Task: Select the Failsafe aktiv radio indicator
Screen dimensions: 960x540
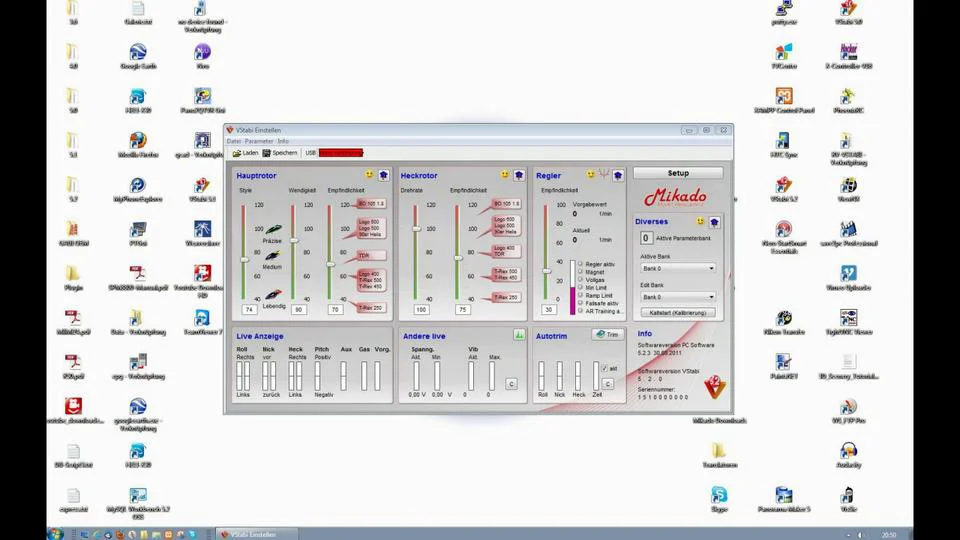Action: click(x=580, y=303)
